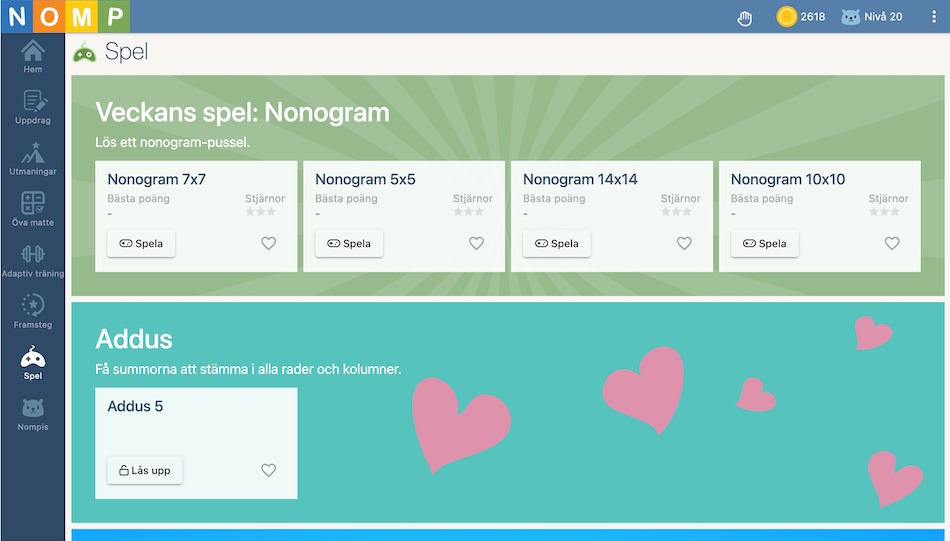The width and height of the screenshot is (950, 541).
Task: Favorite Addus 5 with heart
Action: (x=268, y=470)
